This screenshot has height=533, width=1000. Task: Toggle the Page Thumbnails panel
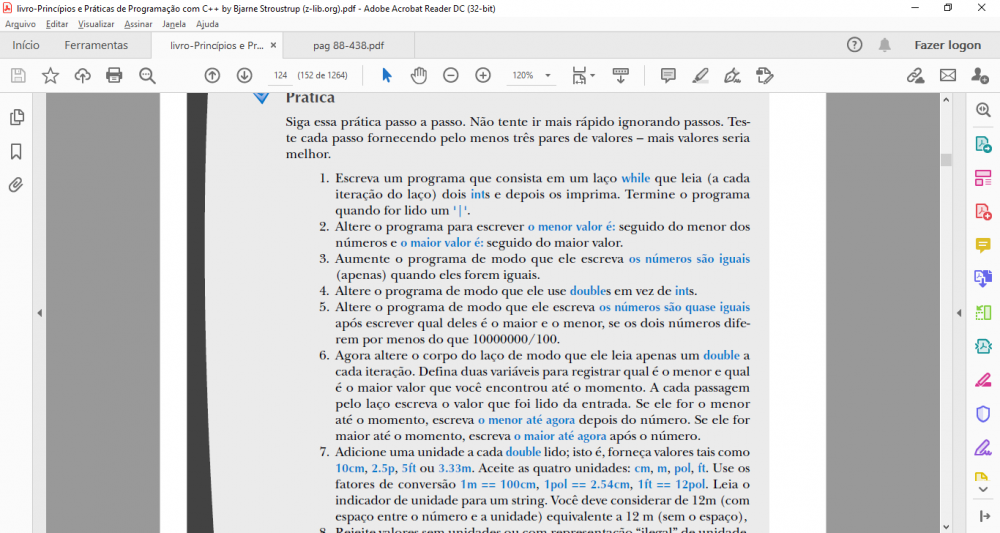(x=16, y=117)
